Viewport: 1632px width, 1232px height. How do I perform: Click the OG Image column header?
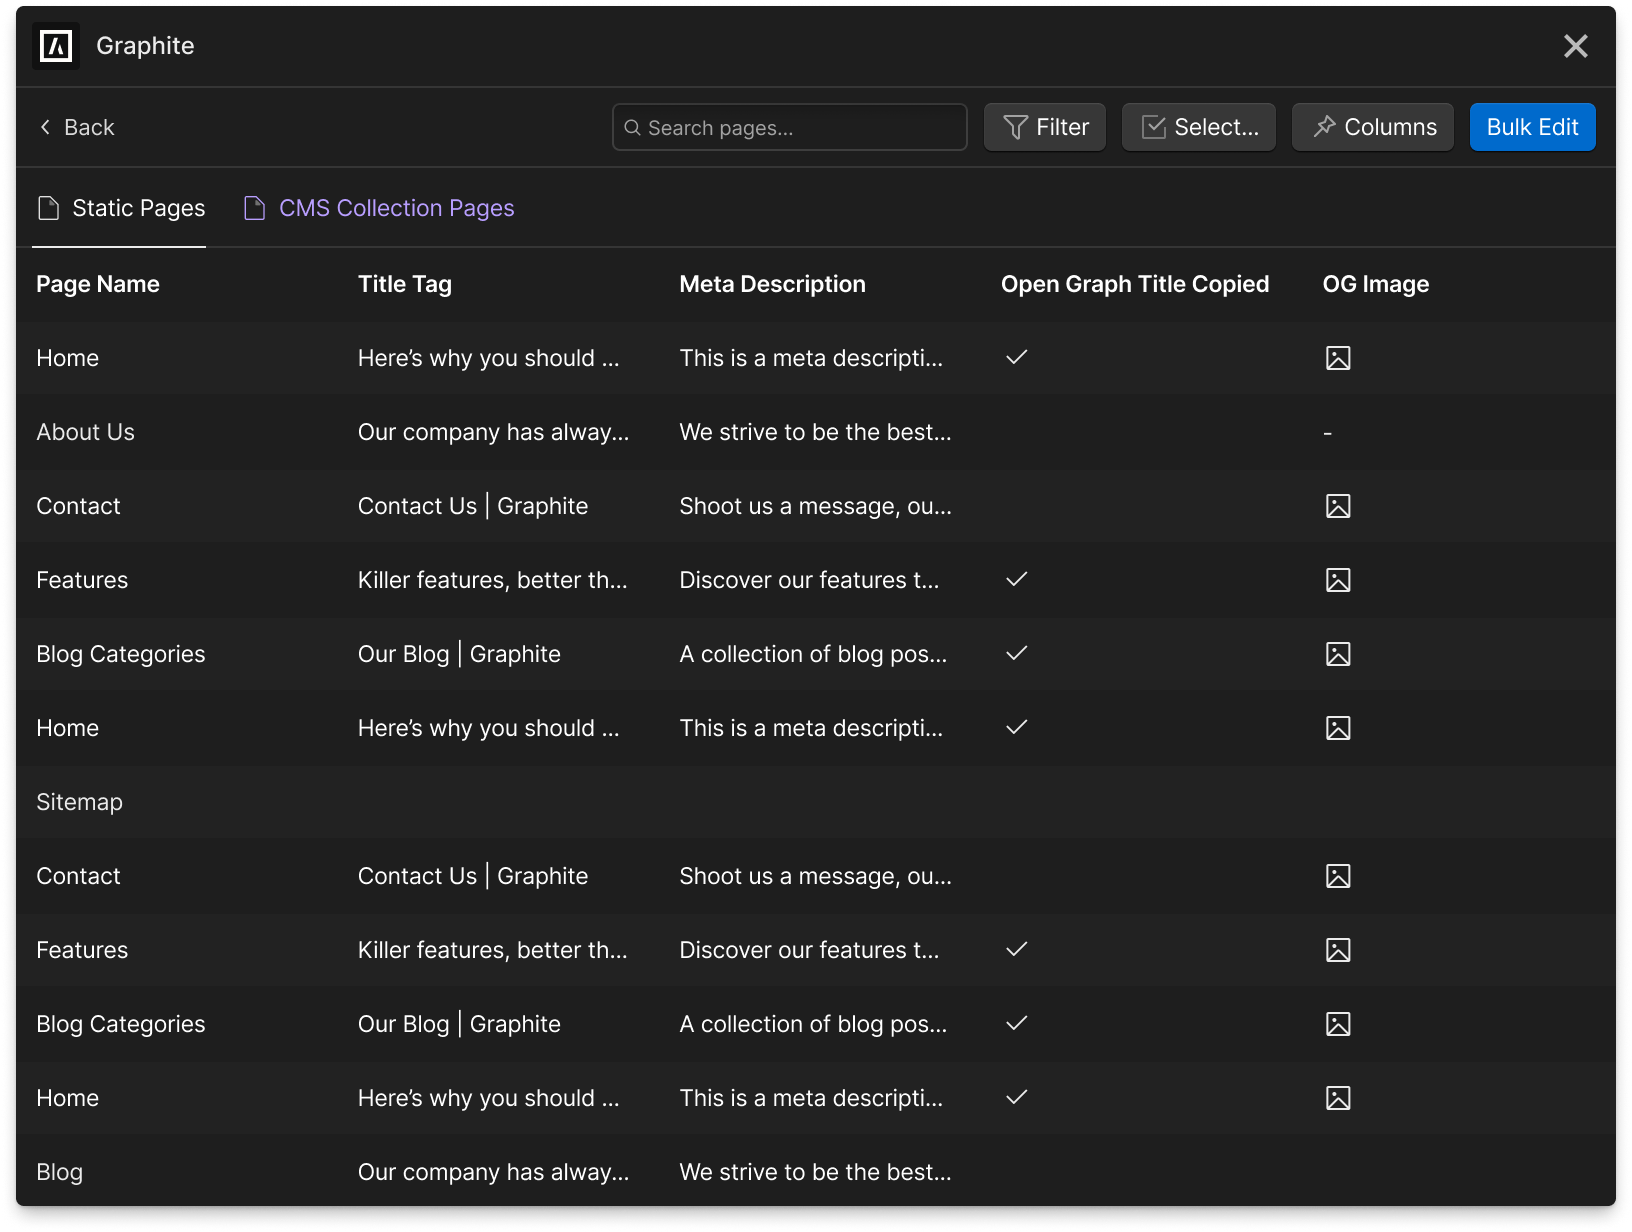point(1376,284)
